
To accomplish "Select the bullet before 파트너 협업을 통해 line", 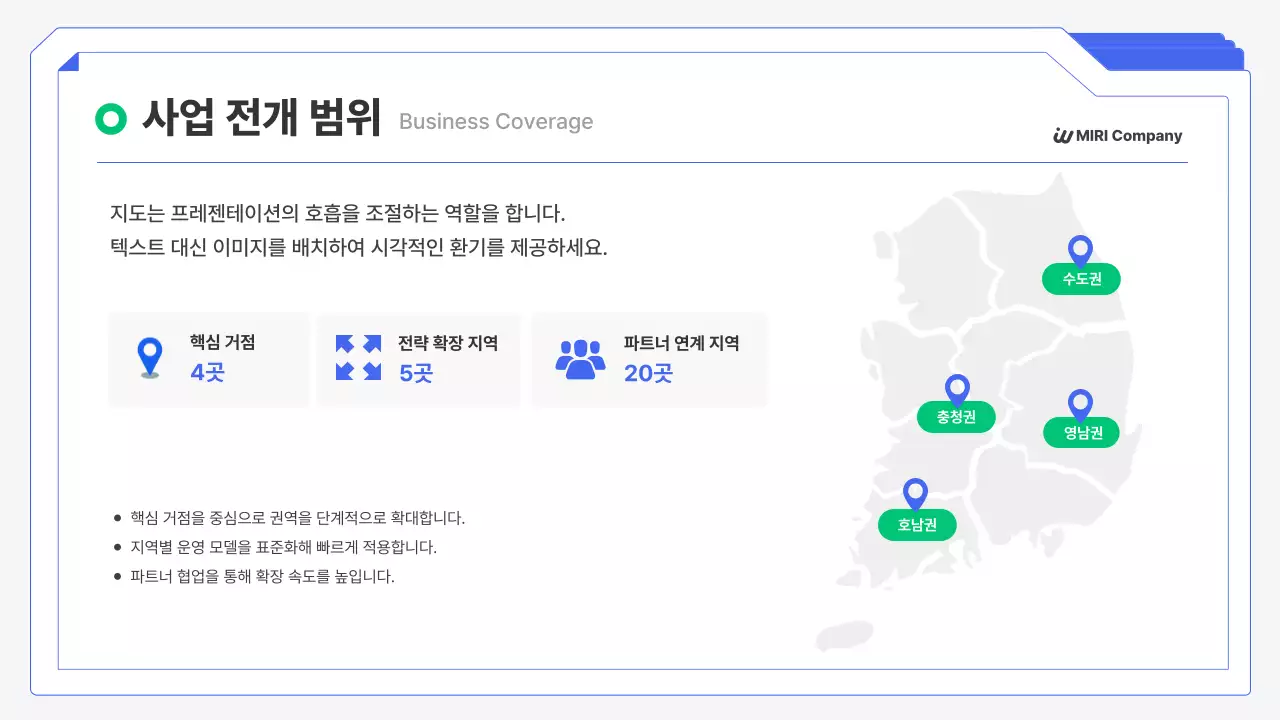I will click(x=115, y=576).
